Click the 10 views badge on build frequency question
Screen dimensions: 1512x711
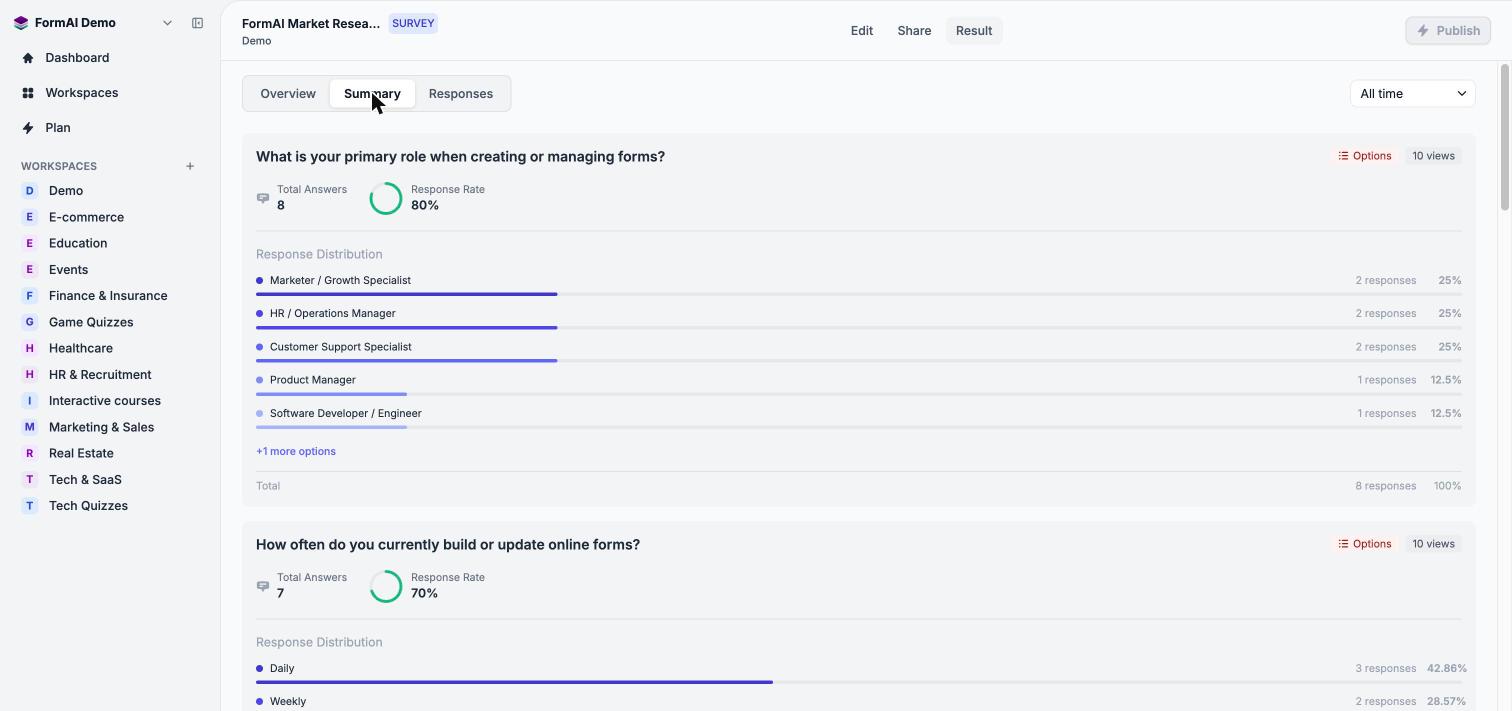[1433, 544]
